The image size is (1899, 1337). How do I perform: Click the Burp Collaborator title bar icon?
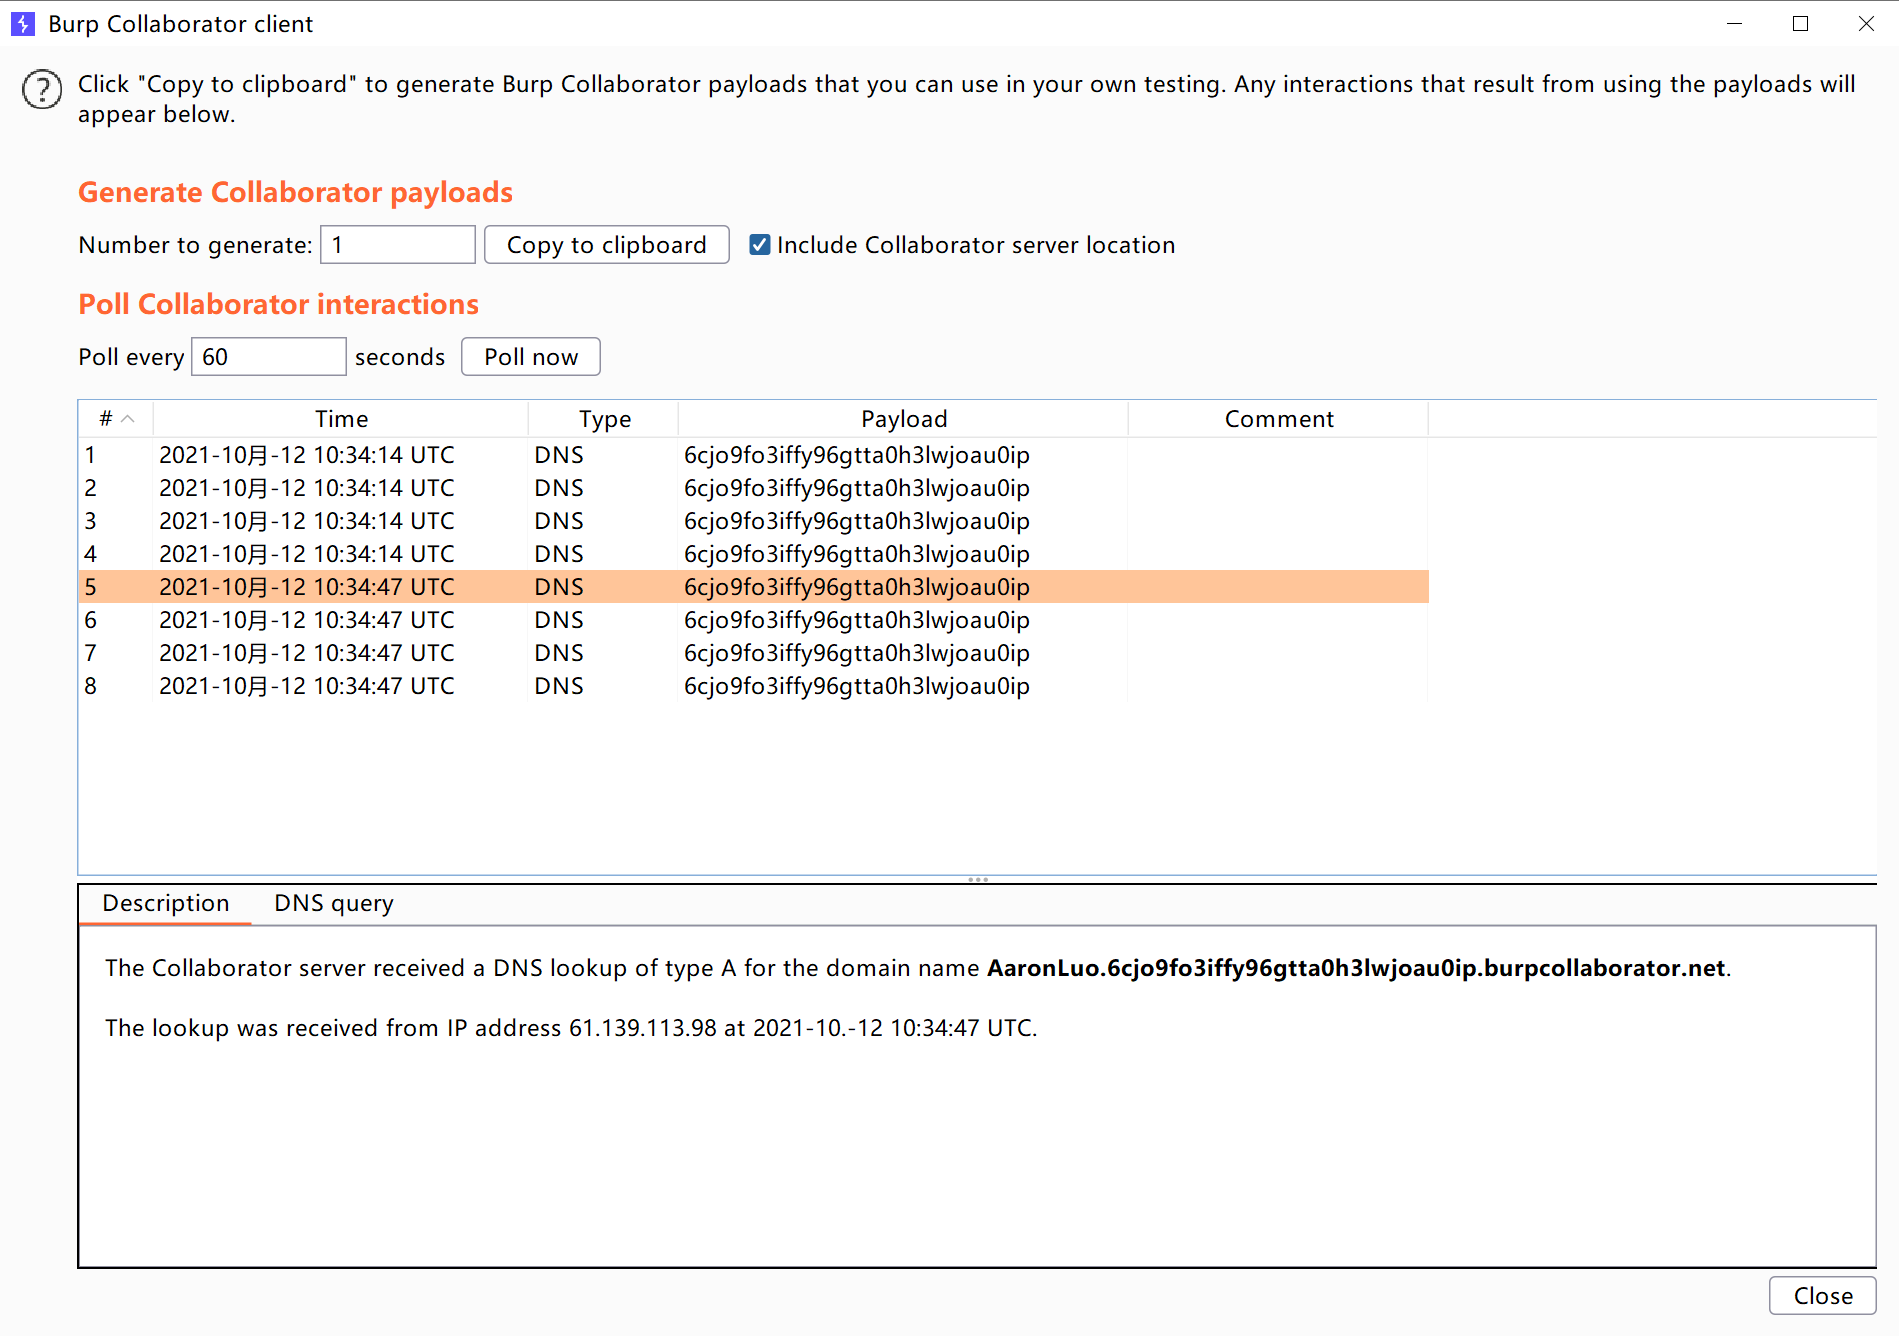[x=22, y=24]
